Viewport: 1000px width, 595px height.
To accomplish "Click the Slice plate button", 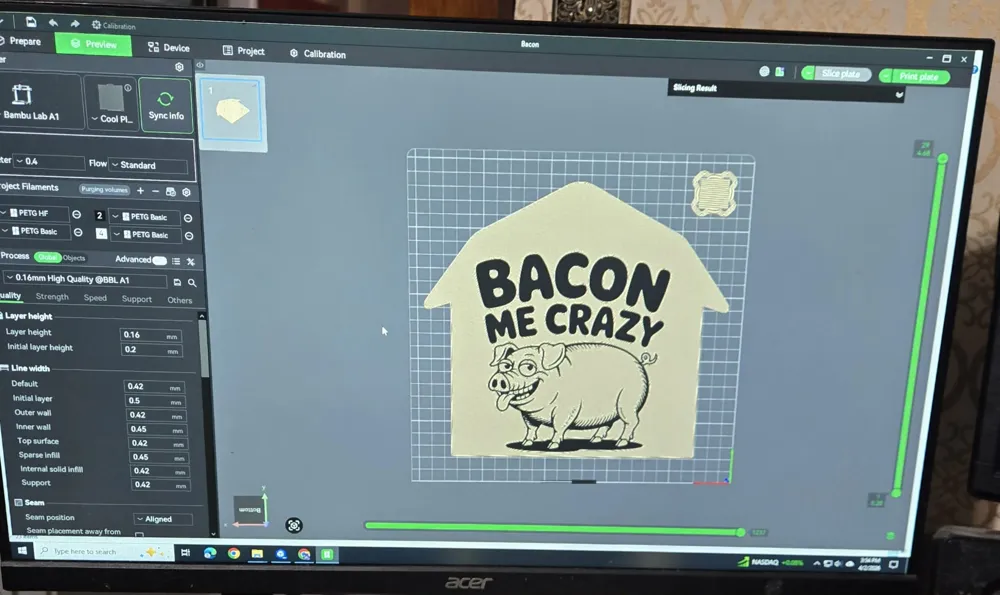I will [x=836, y=73].
